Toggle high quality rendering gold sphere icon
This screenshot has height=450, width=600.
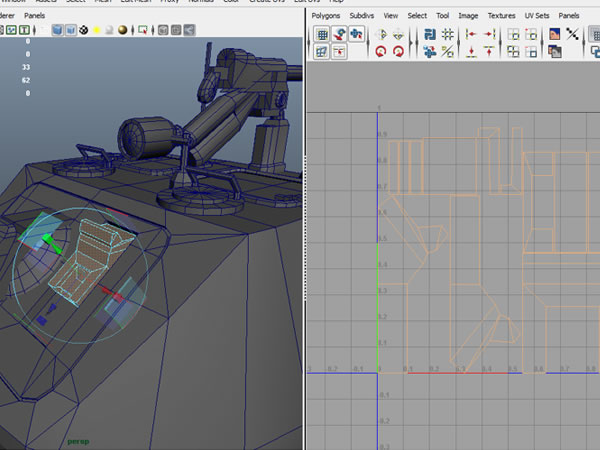click(122, 30)
